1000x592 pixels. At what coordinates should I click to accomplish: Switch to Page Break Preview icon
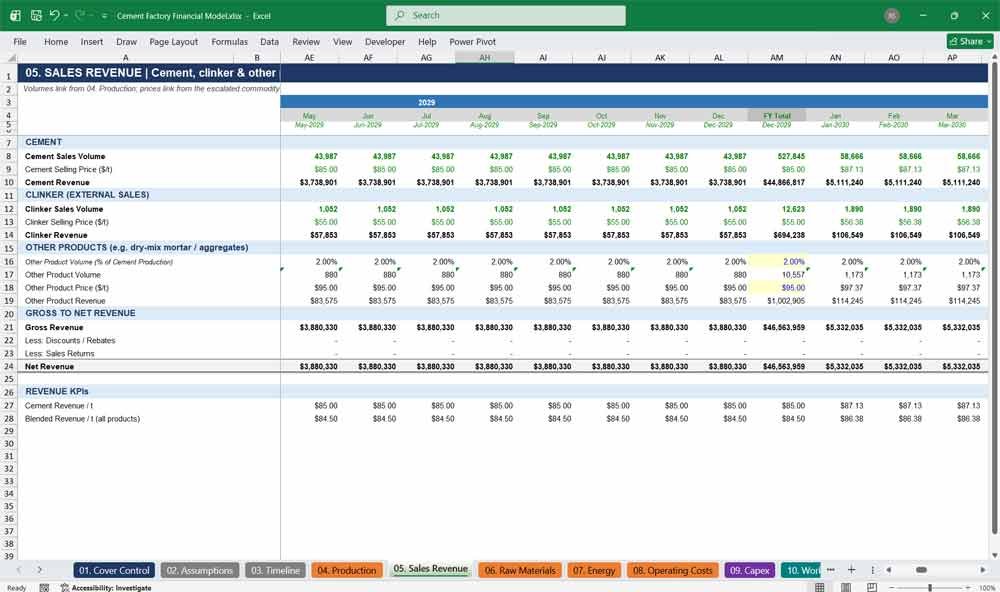[x=872, y=587]
